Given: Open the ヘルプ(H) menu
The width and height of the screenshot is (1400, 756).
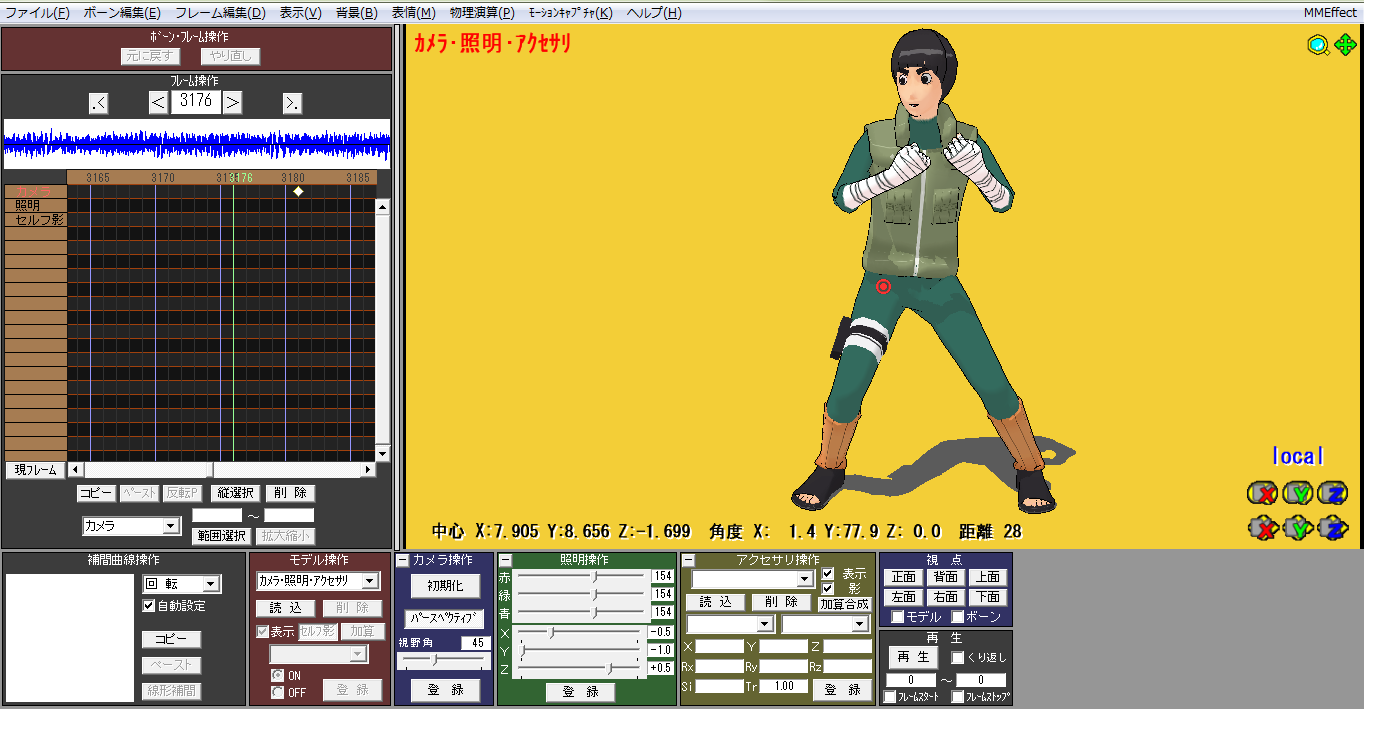Looking at the screenshot, I should pos(654,13).
